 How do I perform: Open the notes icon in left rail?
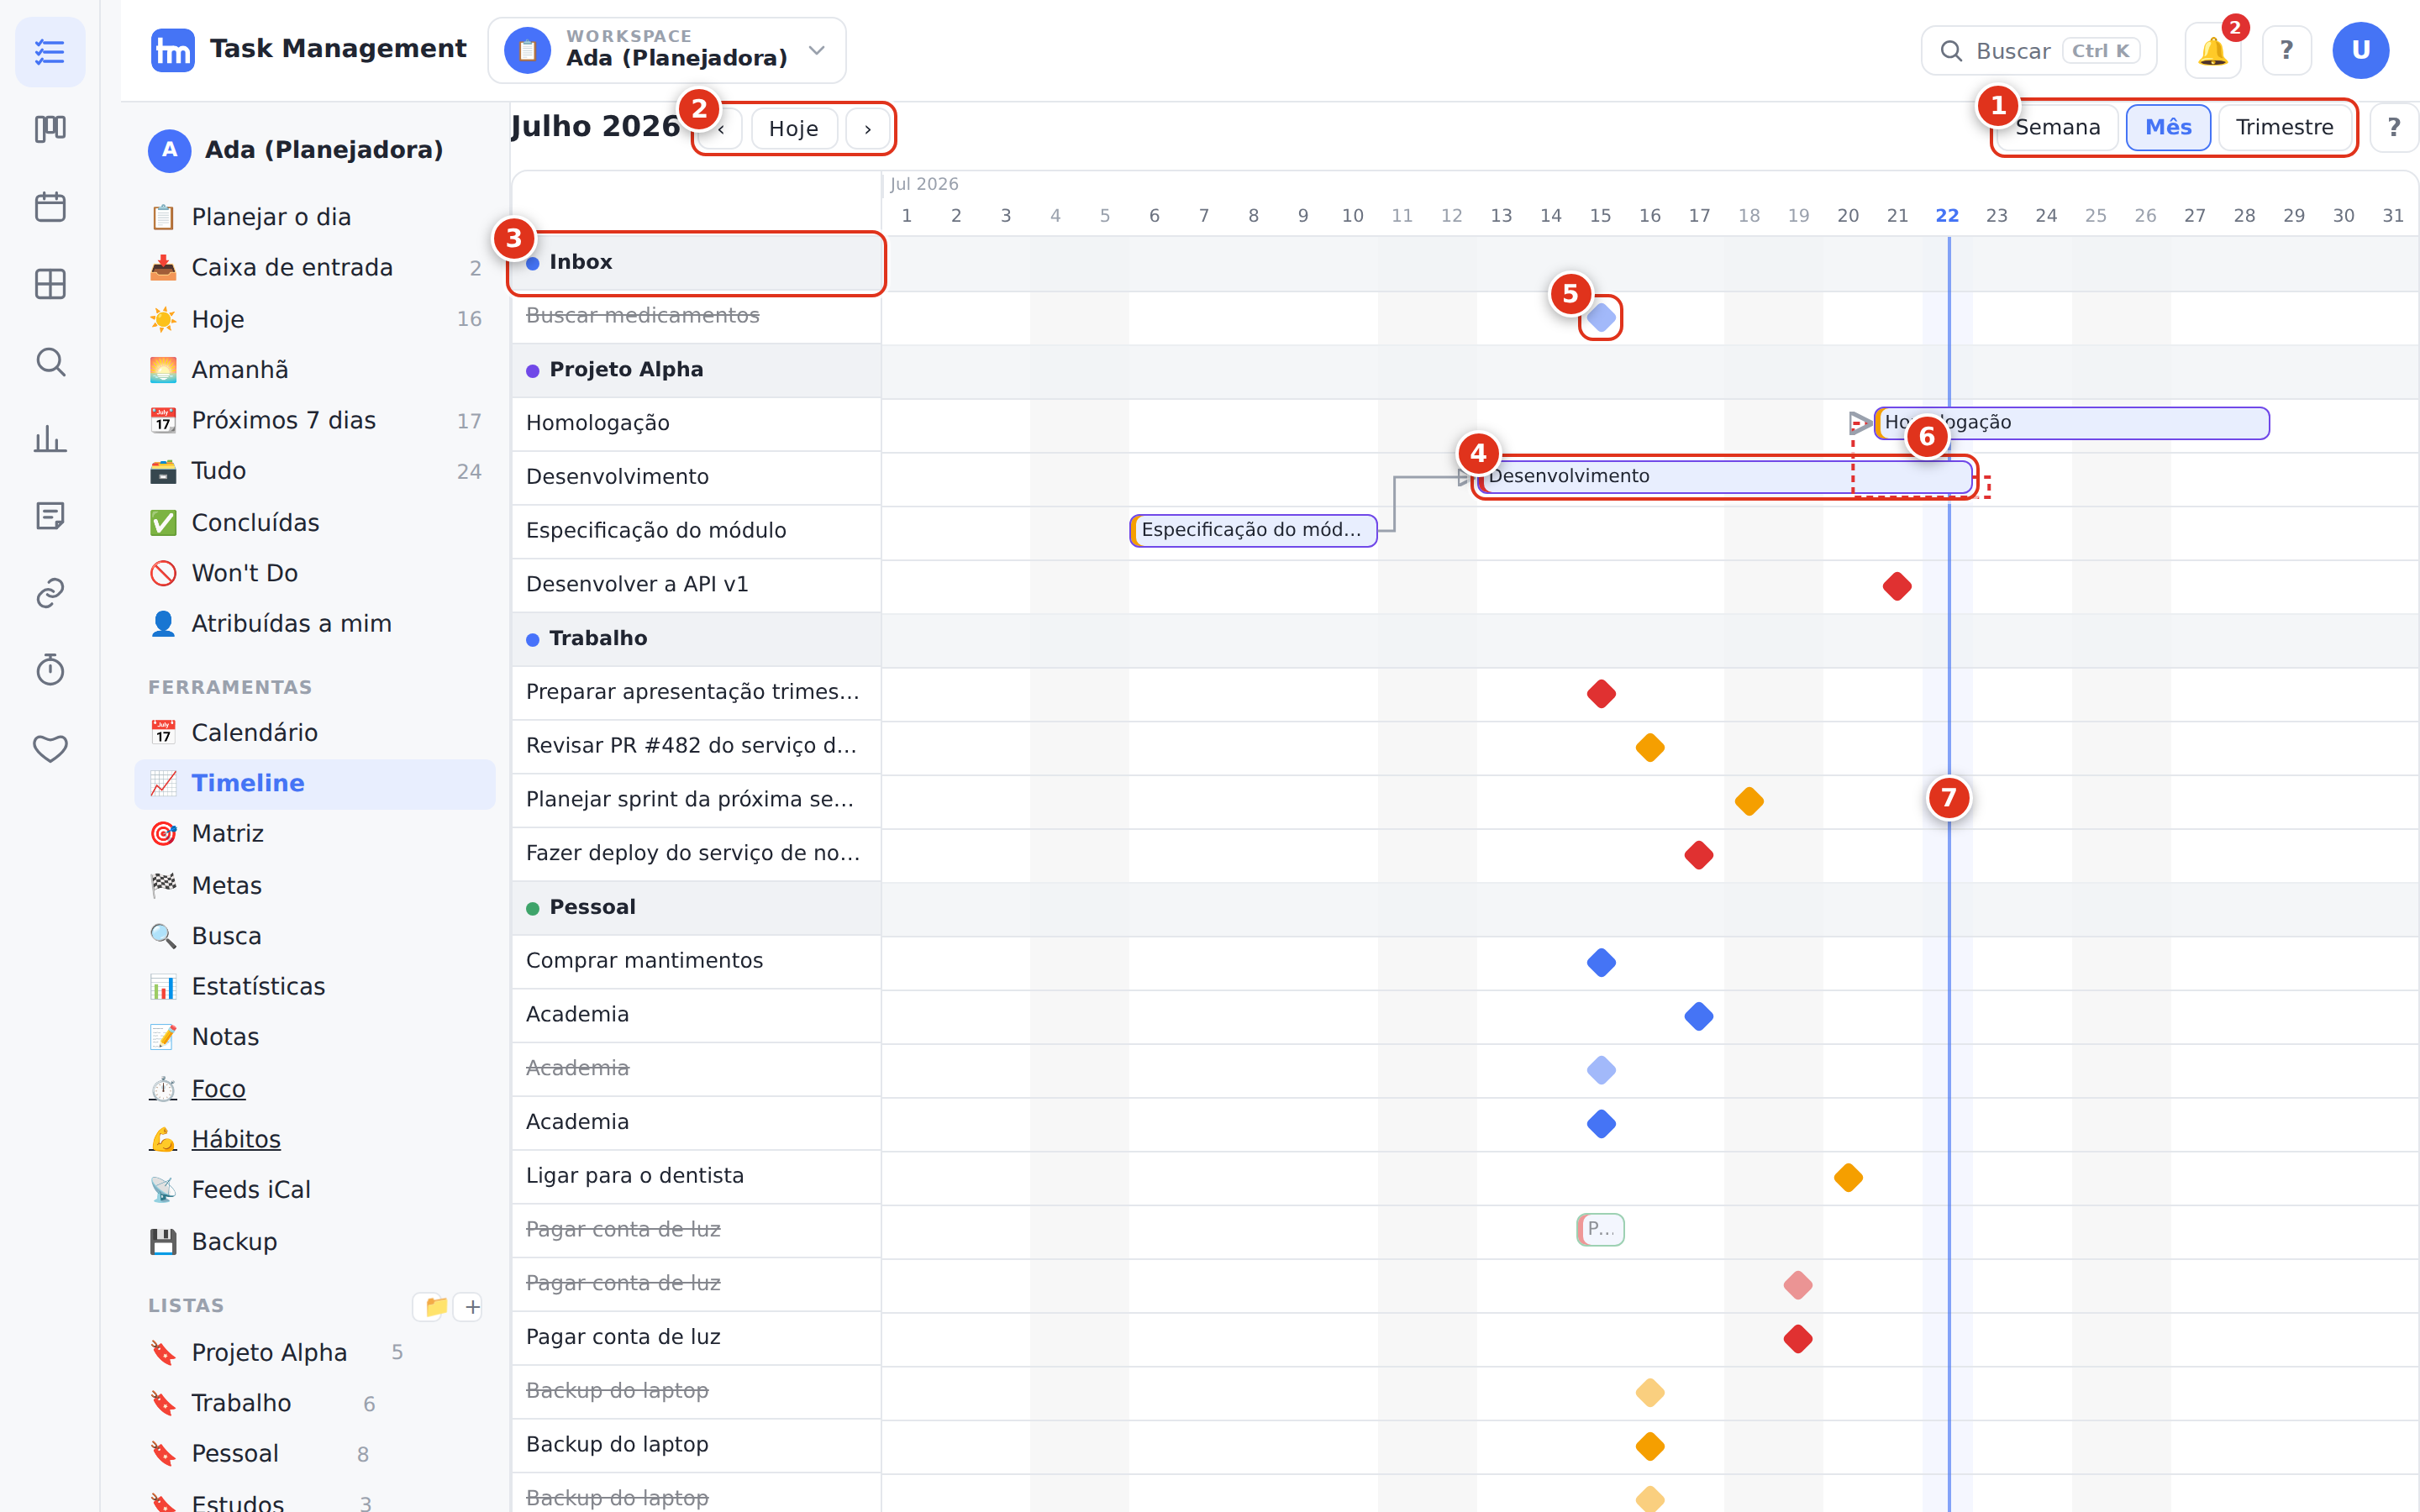[x=50, y=516]
